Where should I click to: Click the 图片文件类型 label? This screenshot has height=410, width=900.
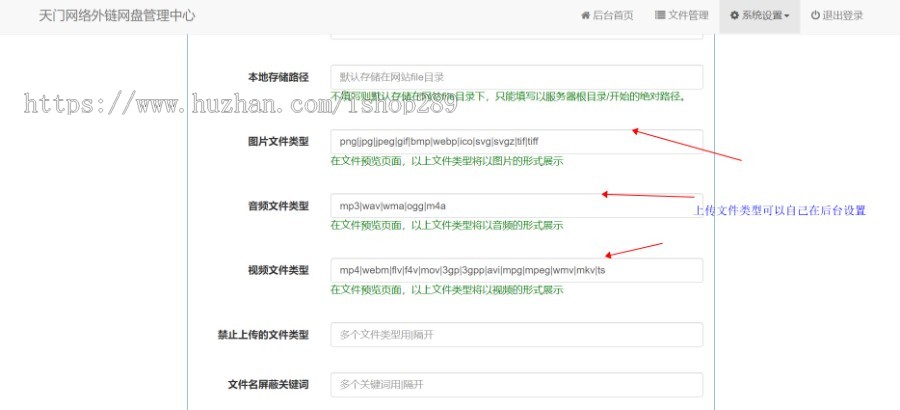[x=278, y=142]
